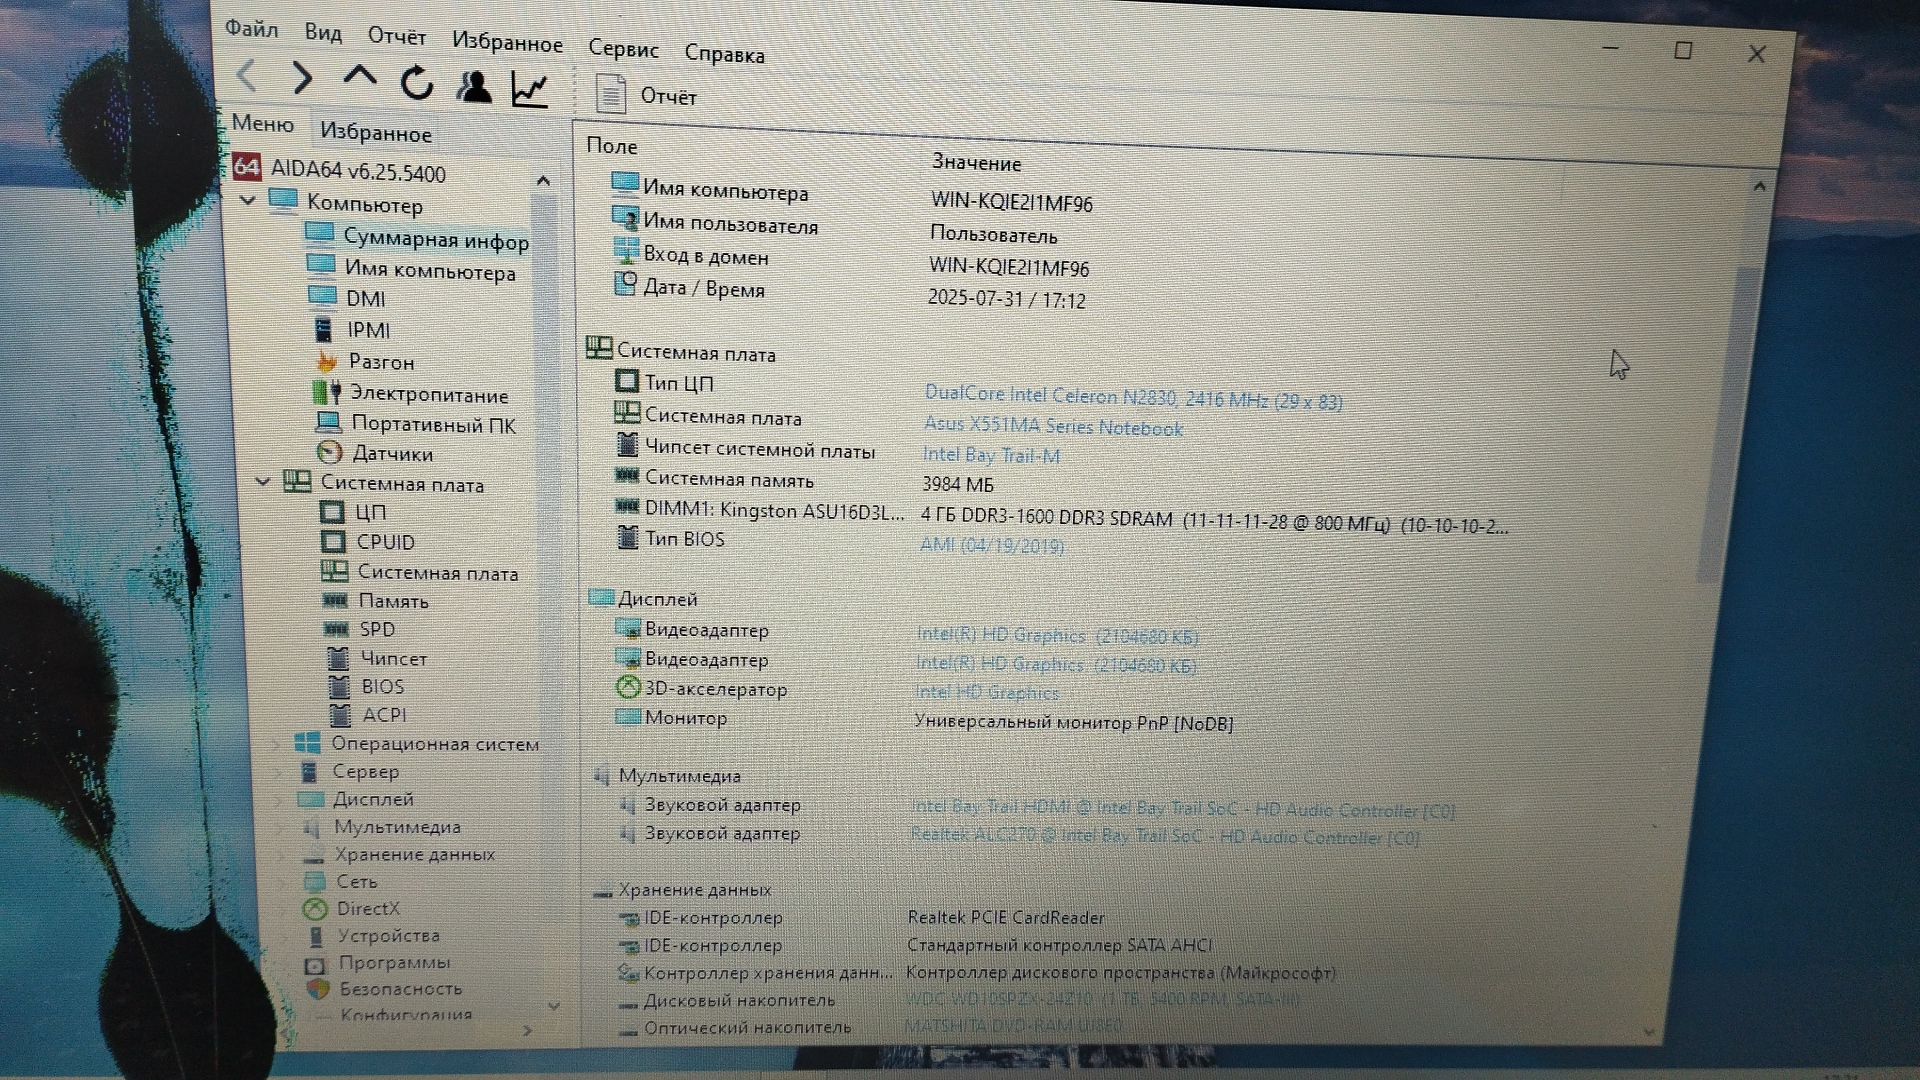Open the graph chart toolbar icon
This screenshot has width=1920, height=1080.
[x=530, y=90]
